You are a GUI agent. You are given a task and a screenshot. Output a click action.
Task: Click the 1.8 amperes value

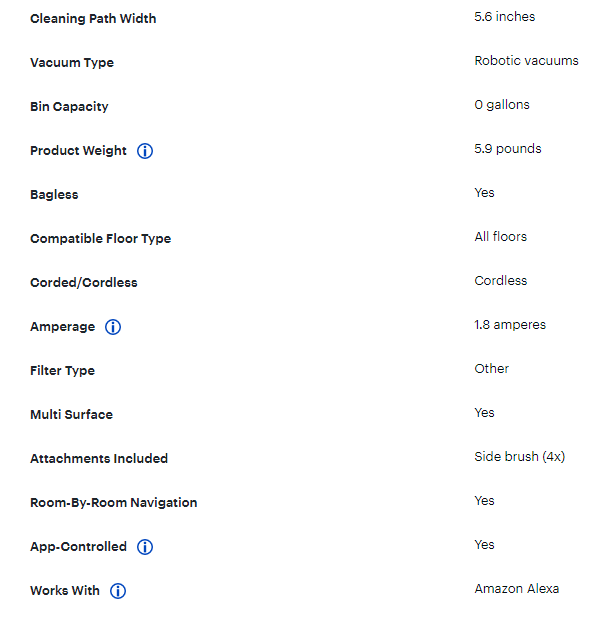coord(510,325)
